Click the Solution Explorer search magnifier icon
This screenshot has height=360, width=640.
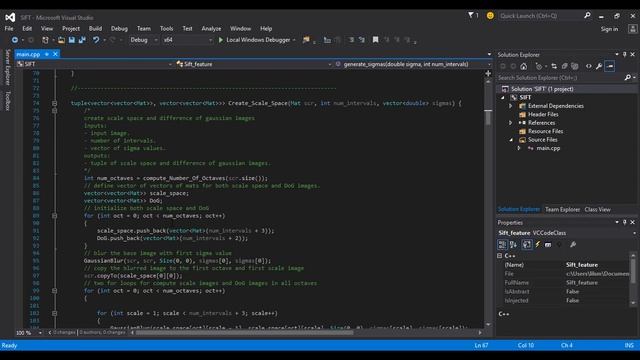click(x=628, y=78)
